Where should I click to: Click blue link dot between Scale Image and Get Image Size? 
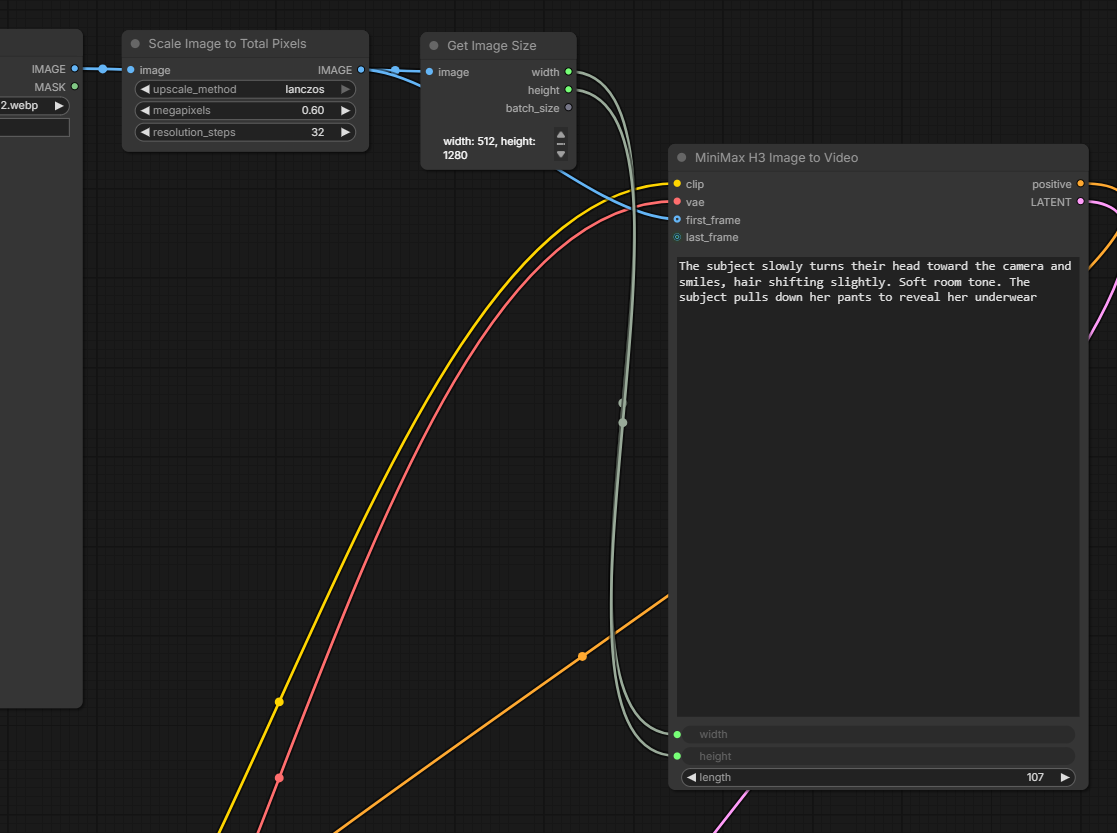point(395,70)
